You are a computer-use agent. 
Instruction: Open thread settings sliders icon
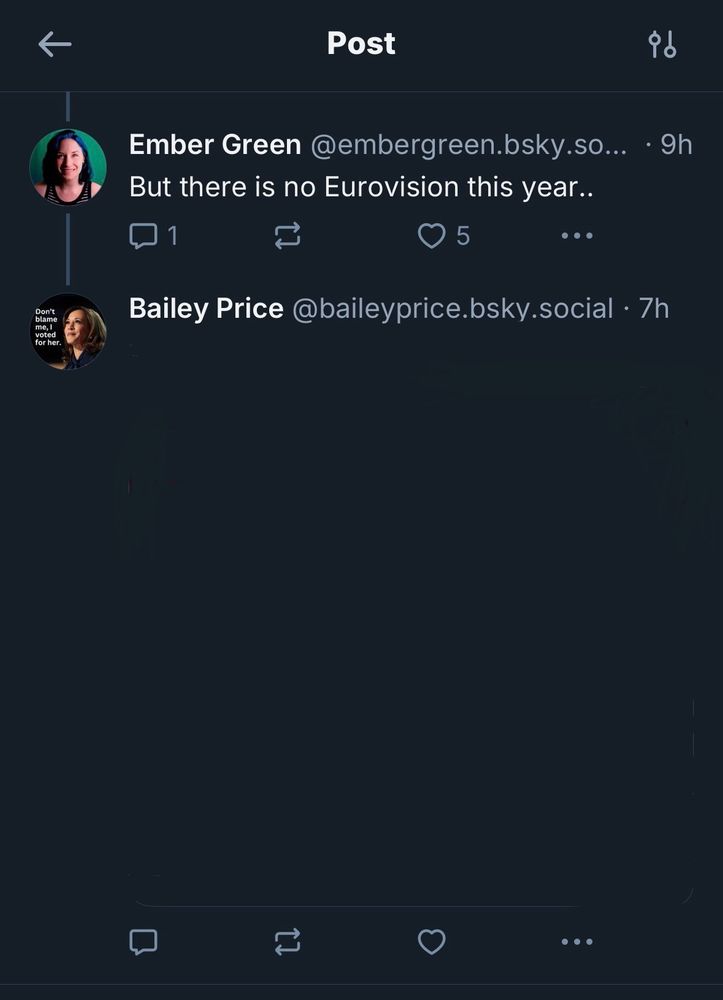662,45
